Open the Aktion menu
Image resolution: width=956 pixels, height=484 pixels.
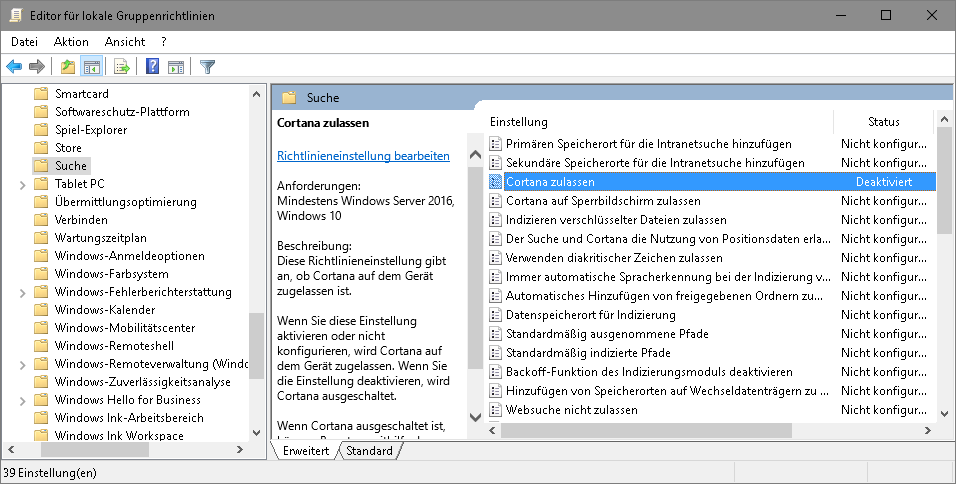point(71,42)
